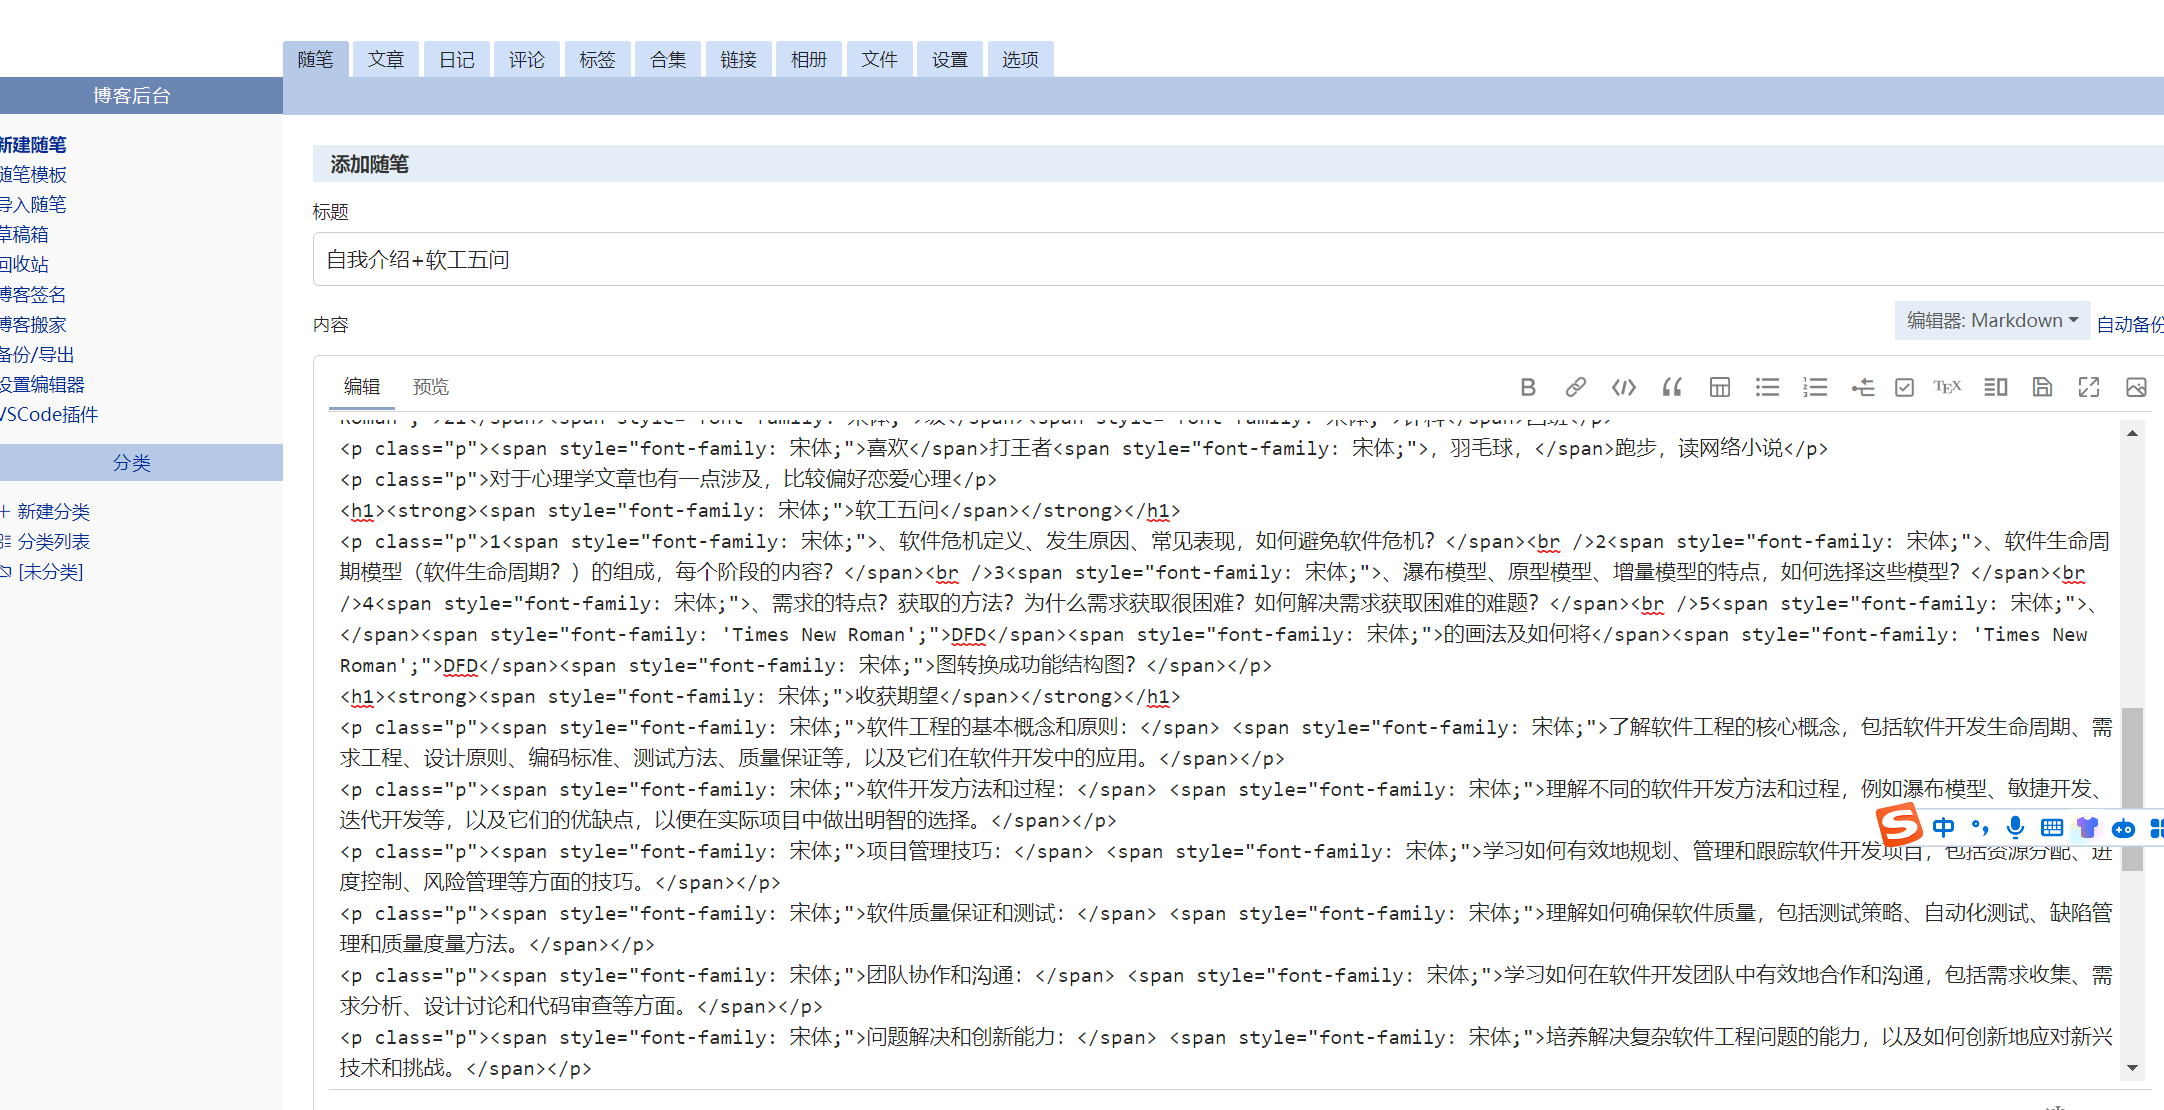This screenshot has height=1110, width=2164.
Task: Expand the 新建分类 option
Action: [x=53, y=512]
